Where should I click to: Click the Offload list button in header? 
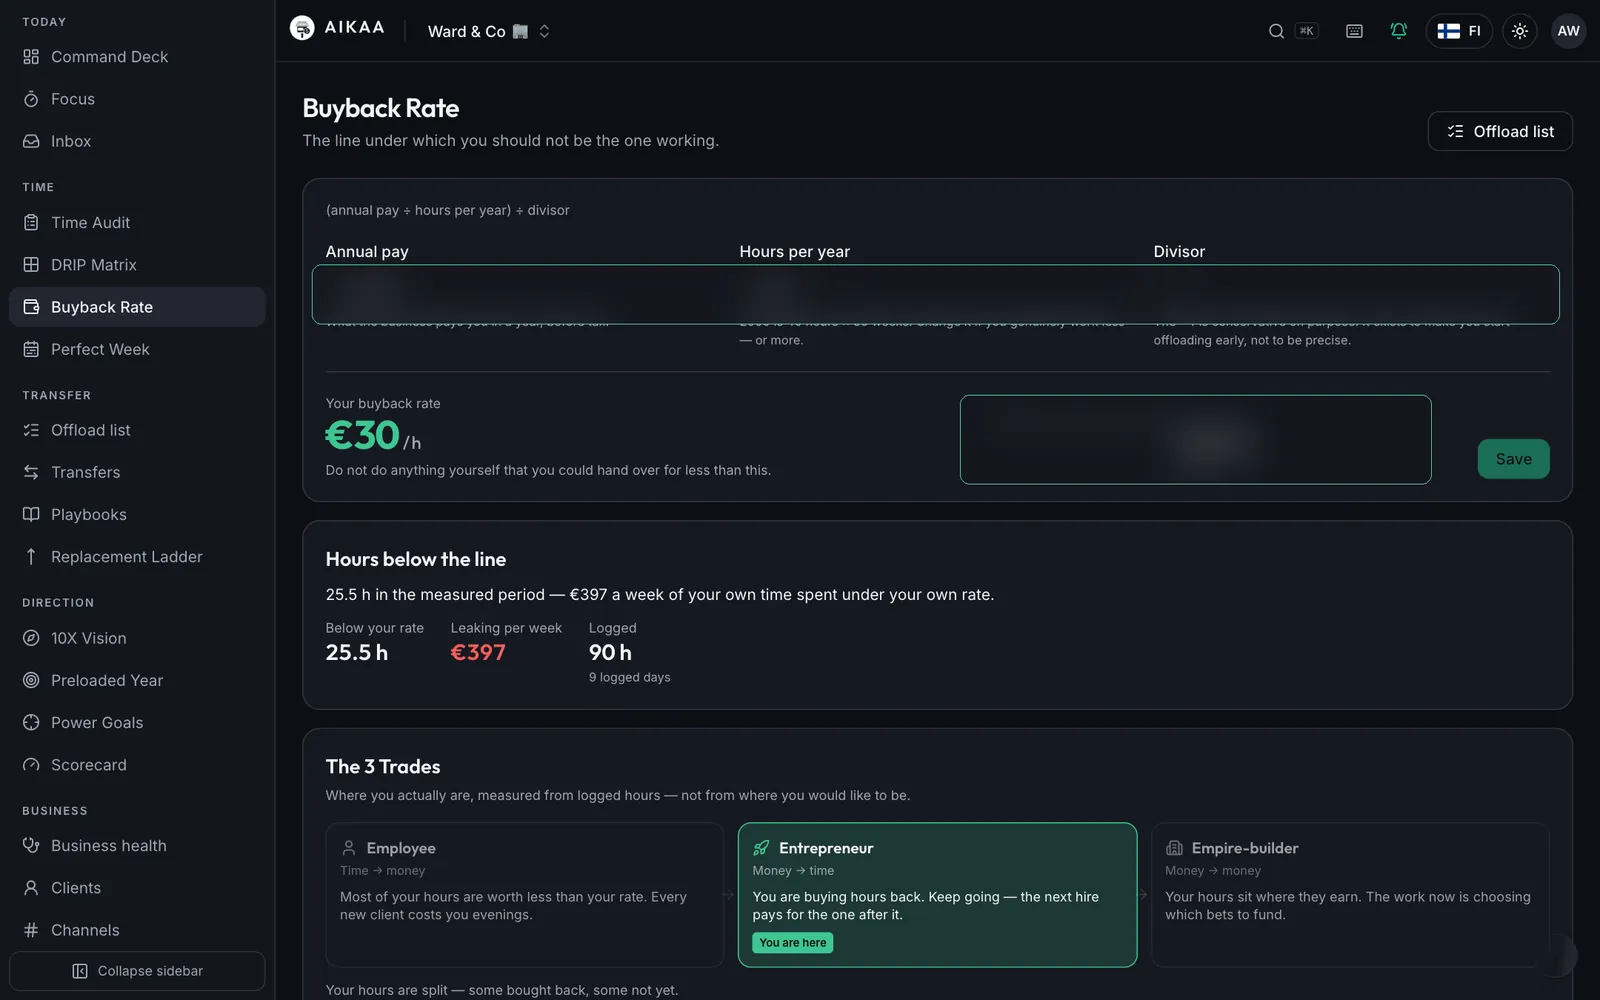1500,131
